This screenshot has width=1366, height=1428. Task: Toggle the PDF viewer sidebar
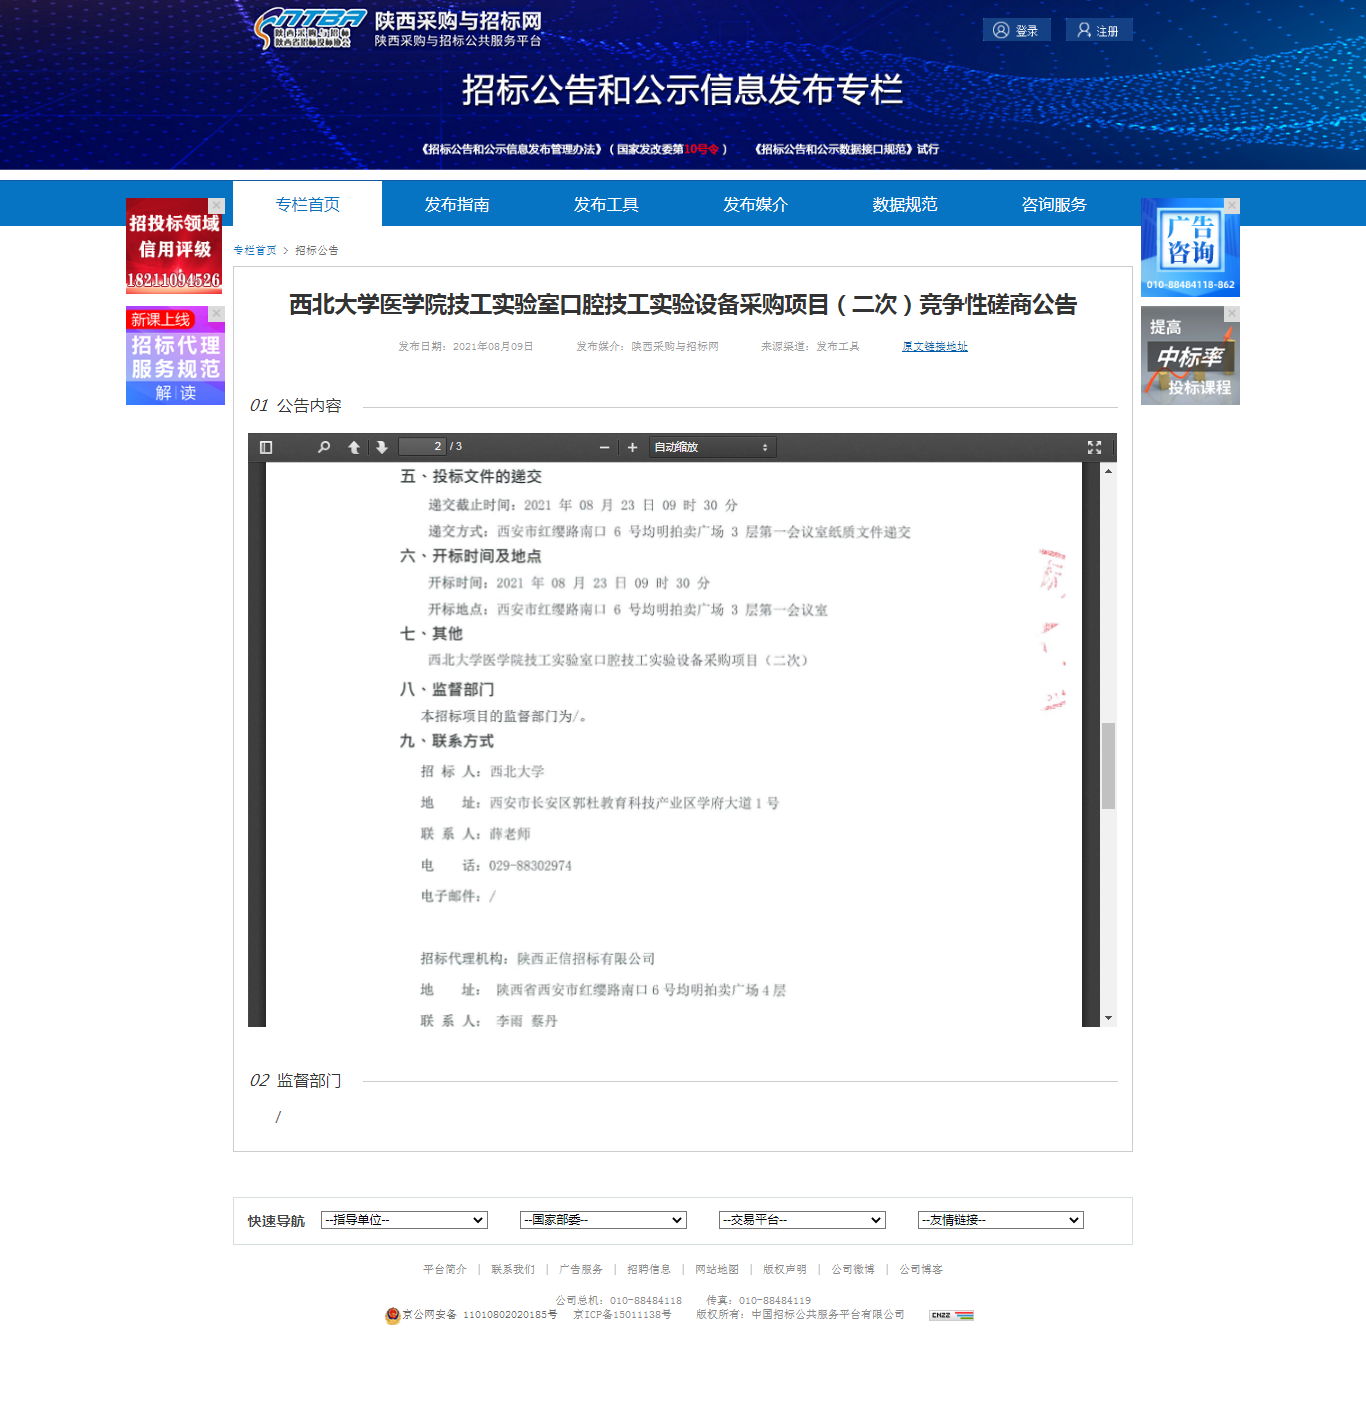click(266, 447)
